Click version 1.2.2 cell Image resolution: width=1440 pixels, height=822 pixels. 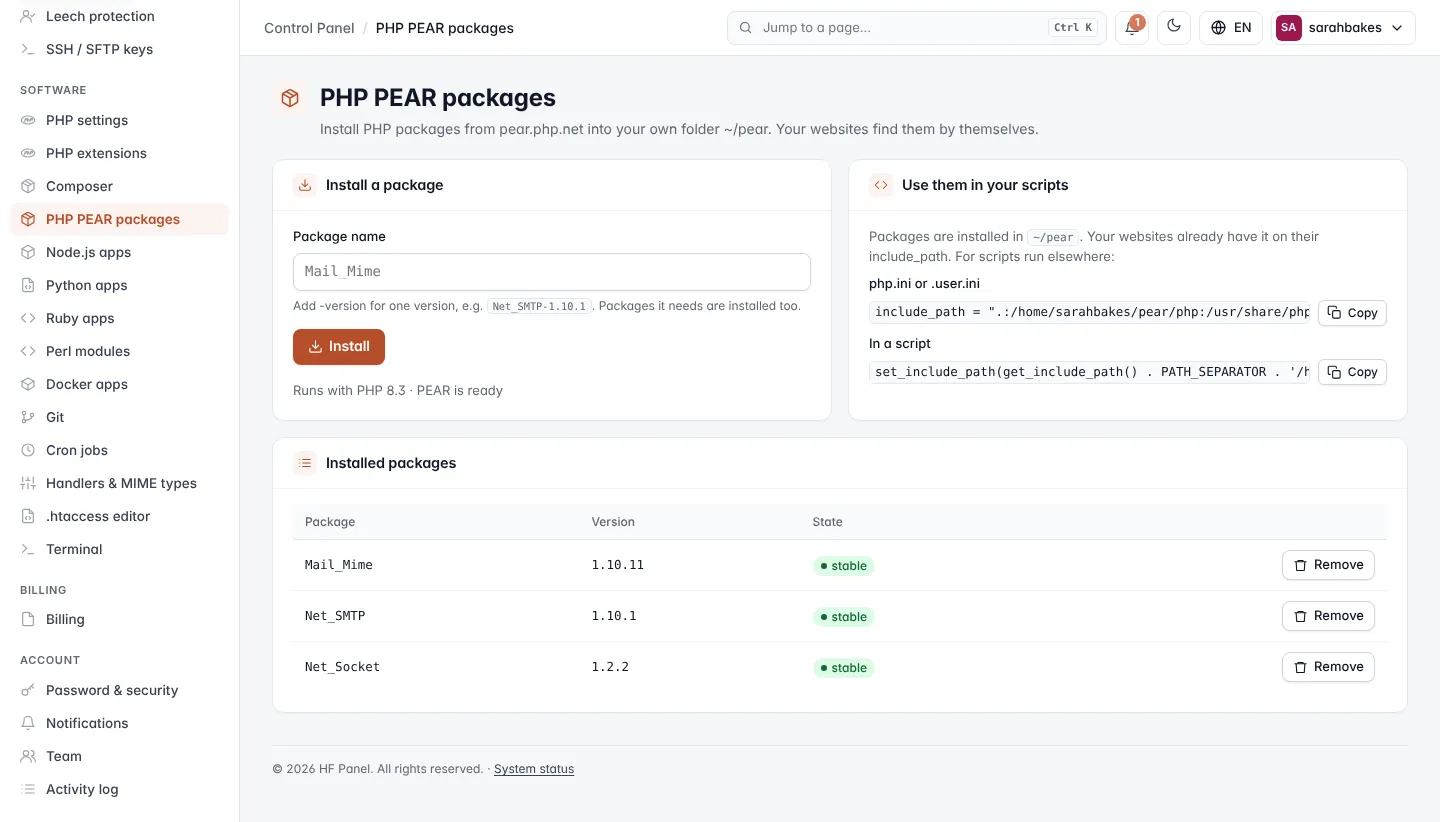[x=610, y=667]
